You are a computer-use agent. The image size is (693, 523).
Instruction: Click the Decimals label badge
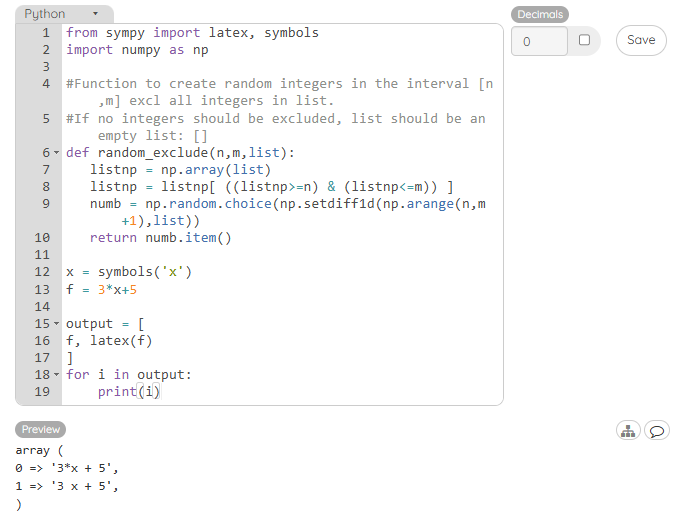pyautogui.click(x=540, y=14)
